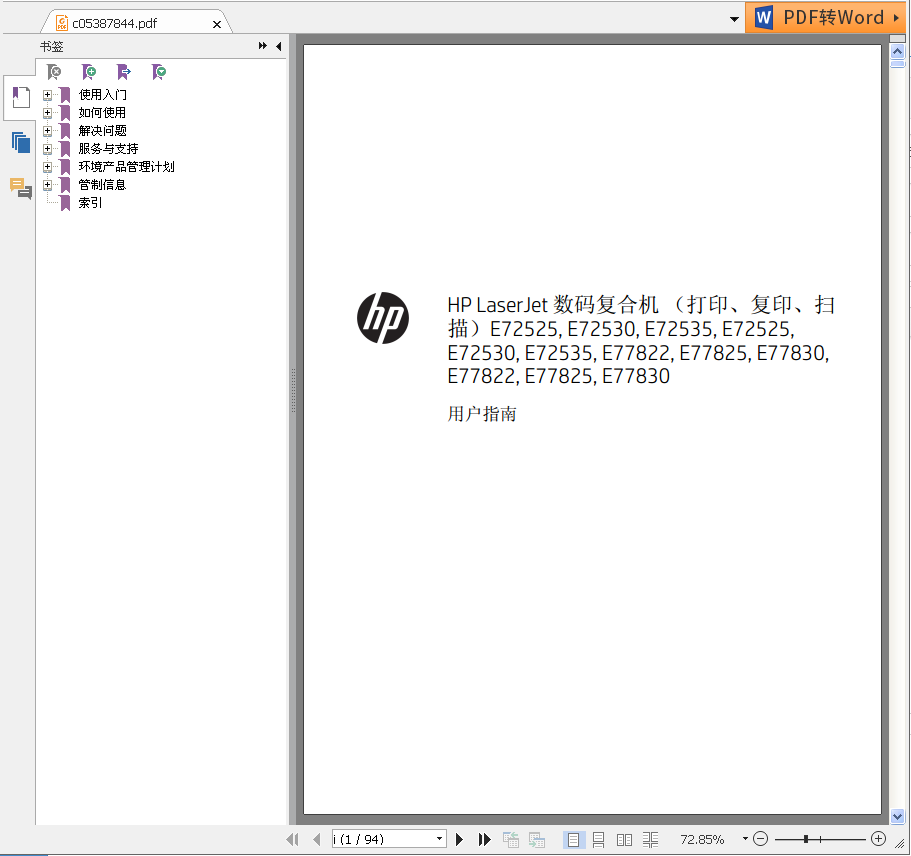Image resolution: width=911 pixels, height=856 pixels.
Task: Open the Bookmarks side panel tab
Action: pos(21,97)
